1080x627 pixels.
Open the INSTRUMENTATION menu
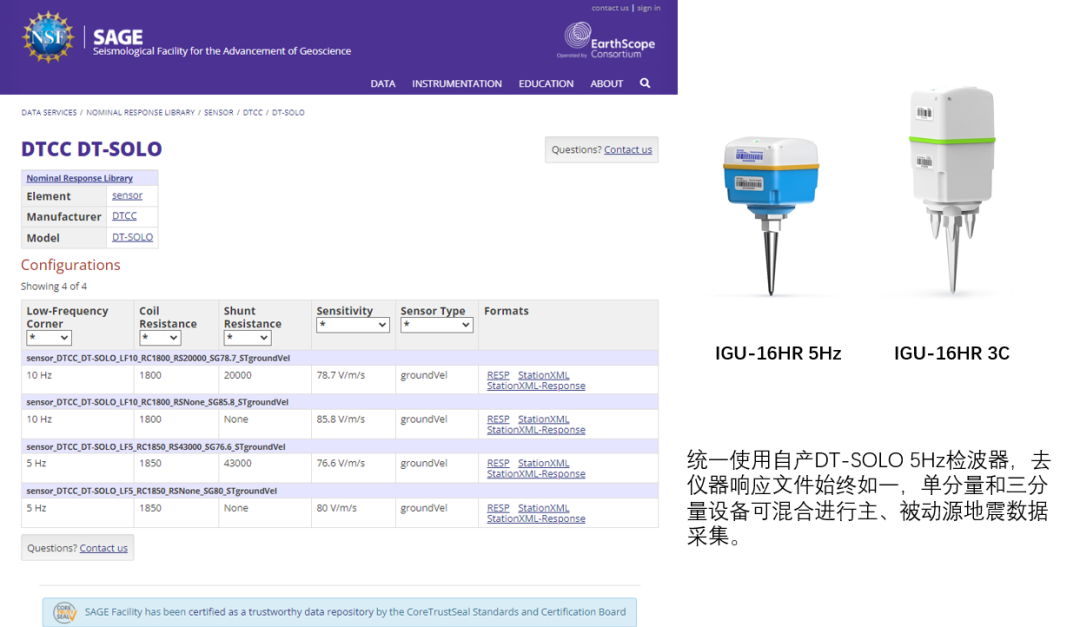[457, 83]
